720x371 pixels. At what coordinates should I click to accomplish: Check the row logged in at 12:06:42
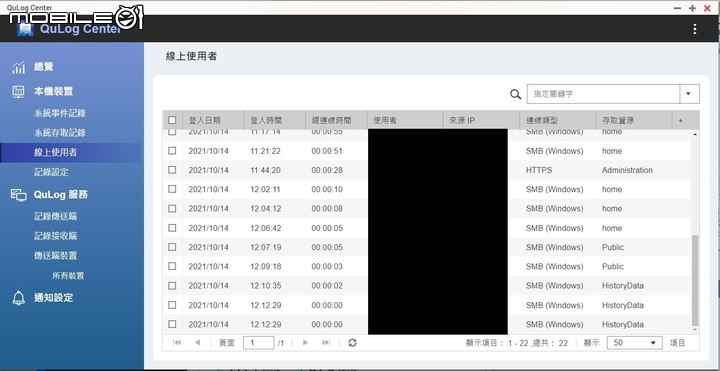click(x=172, y=228)
